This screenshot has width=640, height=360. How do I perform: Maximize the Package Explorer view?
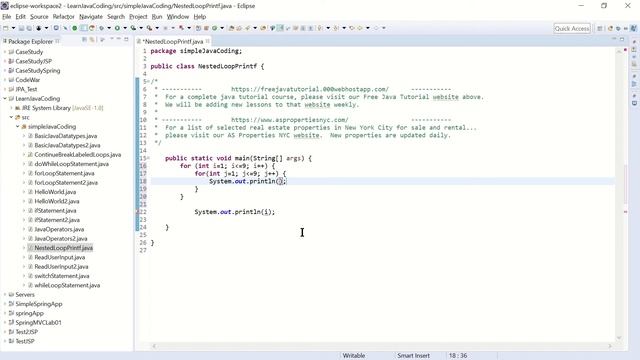(x=126, y=39)
